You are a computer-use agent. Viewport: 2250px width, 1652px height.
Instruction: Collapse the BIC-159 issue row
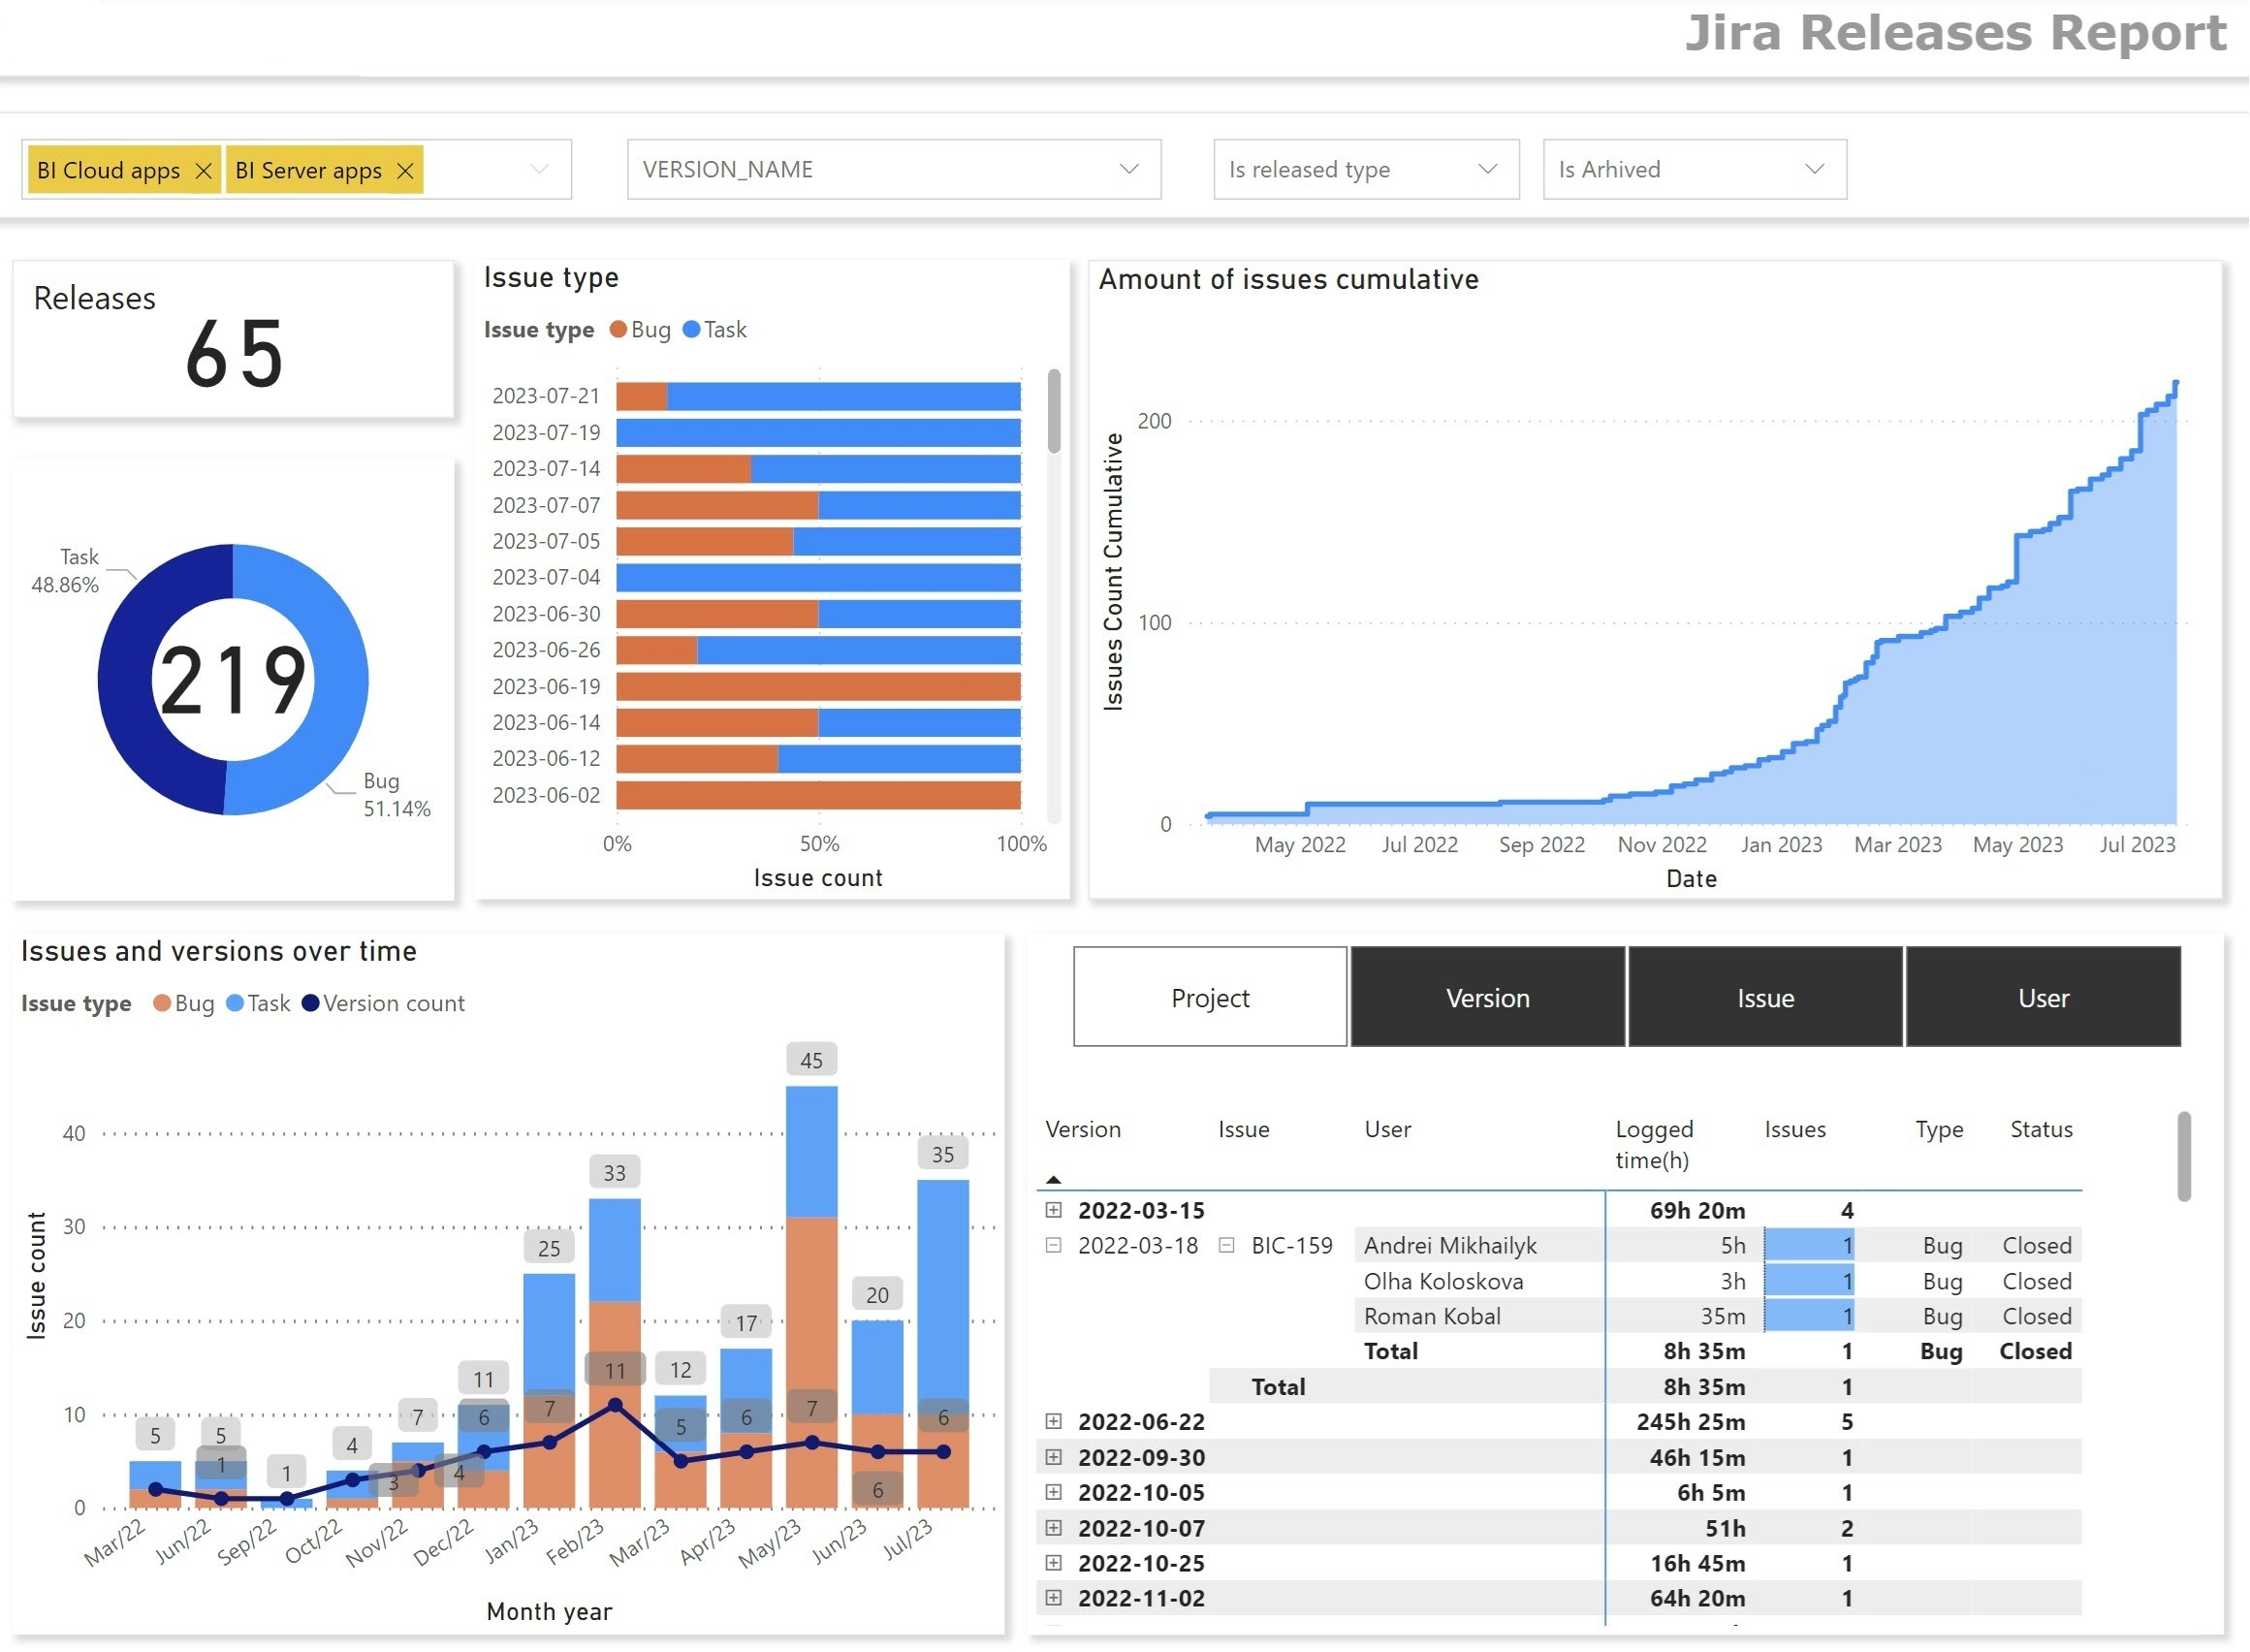pos(1227,1246)
